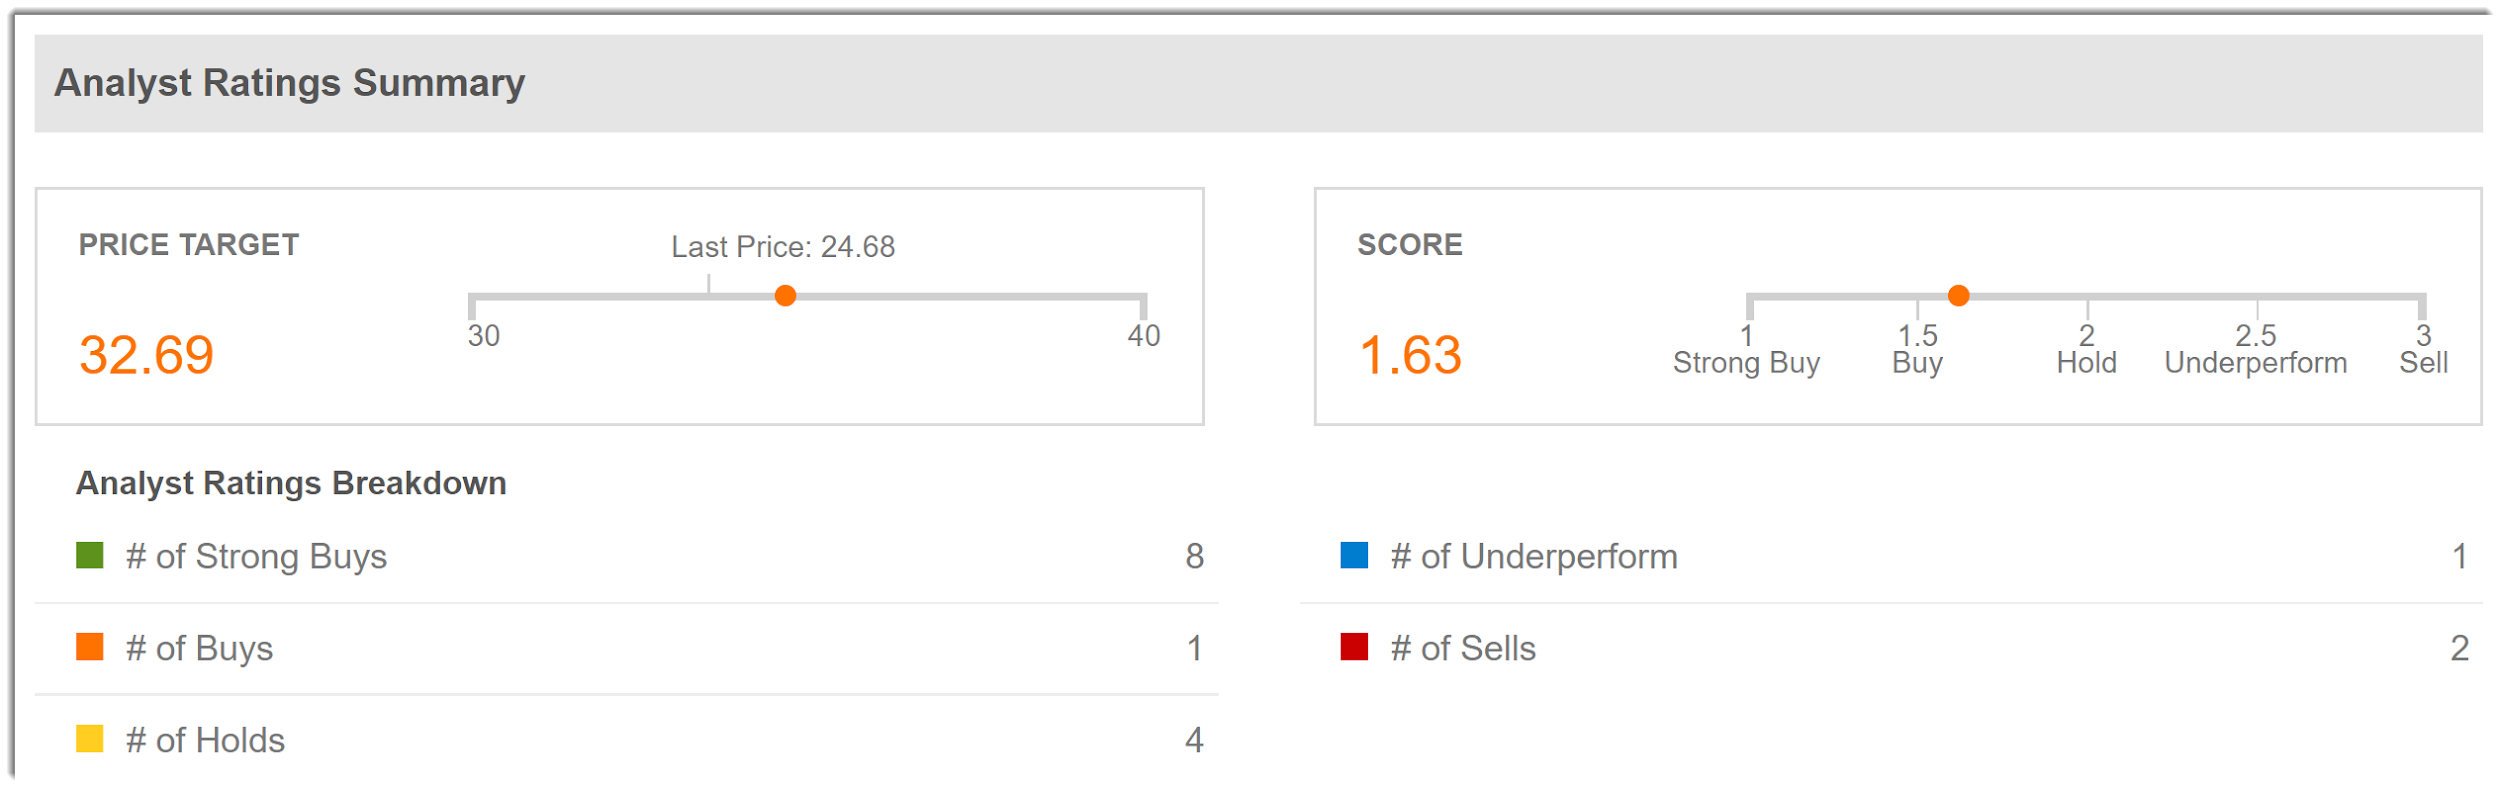
Task: Click the 'Underperform' label on score scale
Action: (x=2256, y=363)
